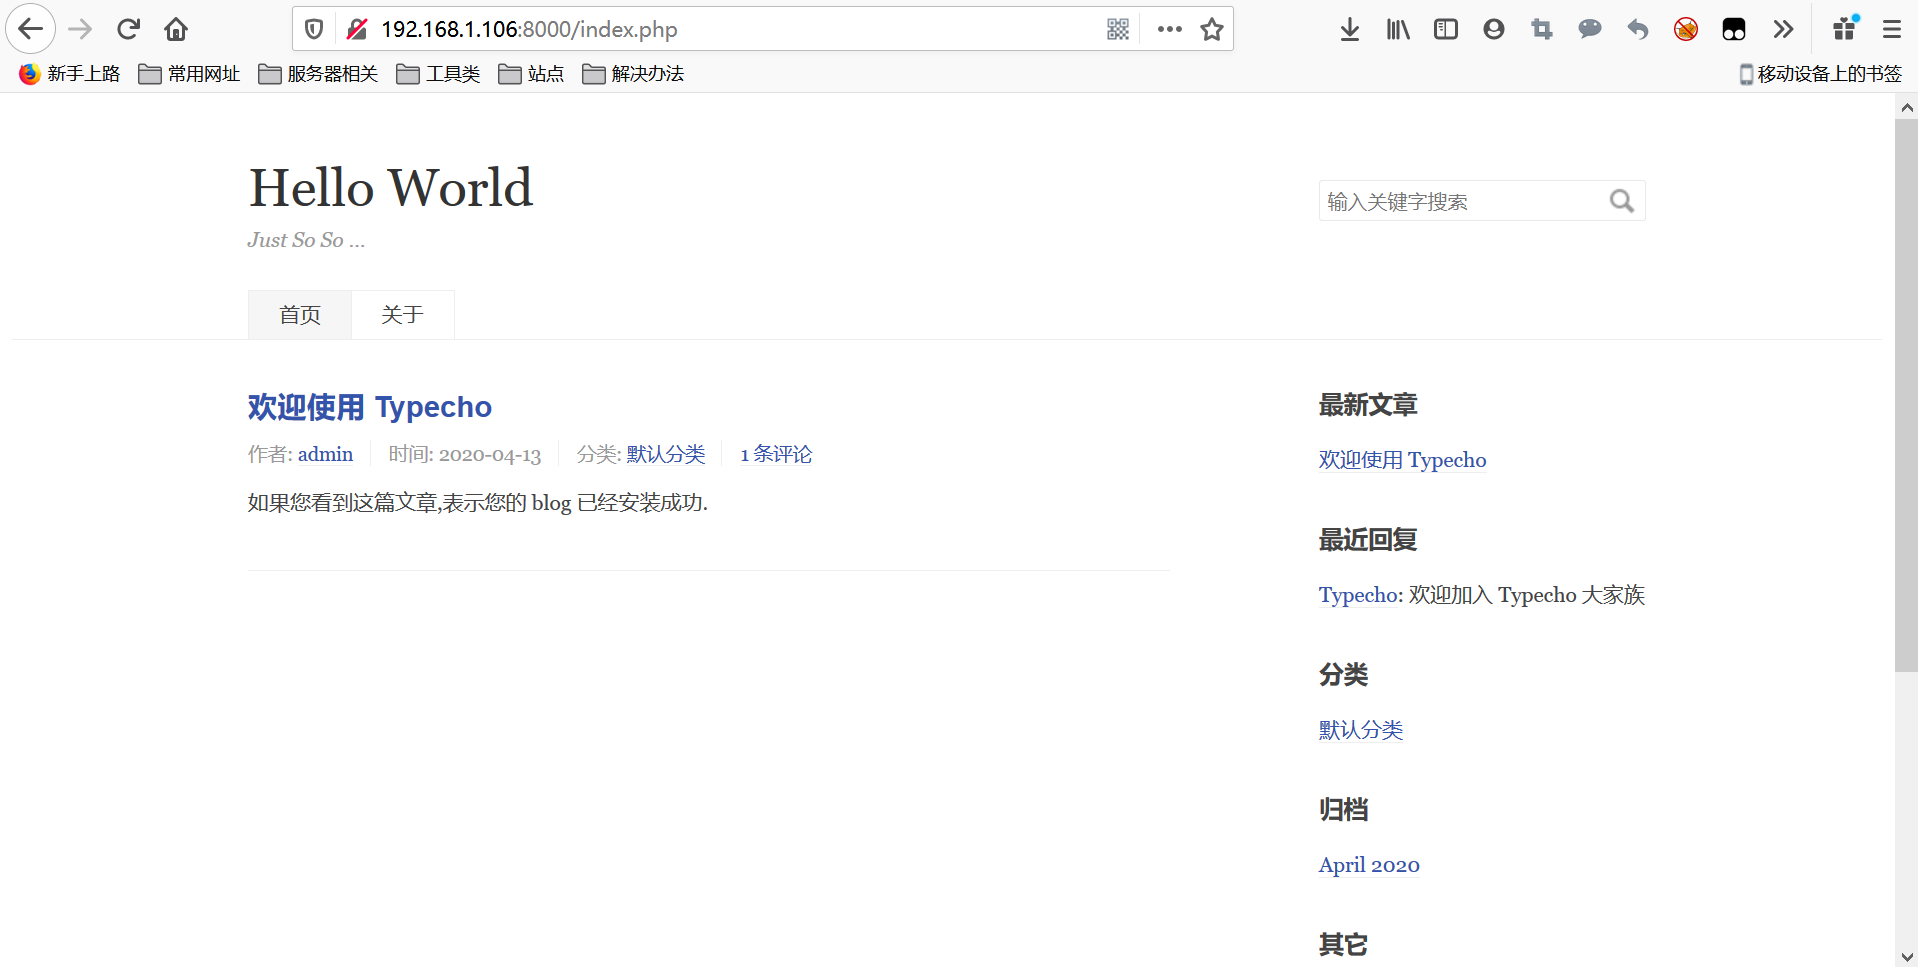Click the vertical scrollbar thumb
The height and width of the screenshot is (967, 1918).
click(x=1906, y=395)
